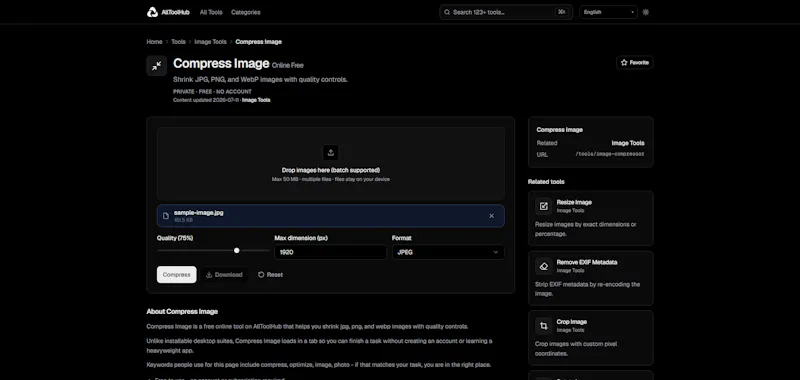The height and width of the screenshot is (380, 800).
Task: Open the Remove EXIF Metadata related tool
Action: pos(591,278)
